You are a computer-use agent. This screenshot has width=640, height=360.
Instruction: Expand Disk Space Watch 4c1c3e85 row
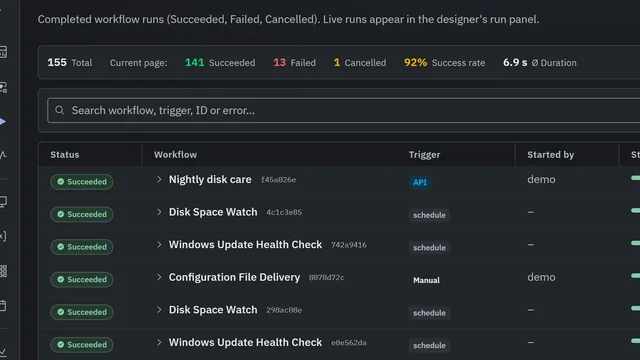pos(159,212)
